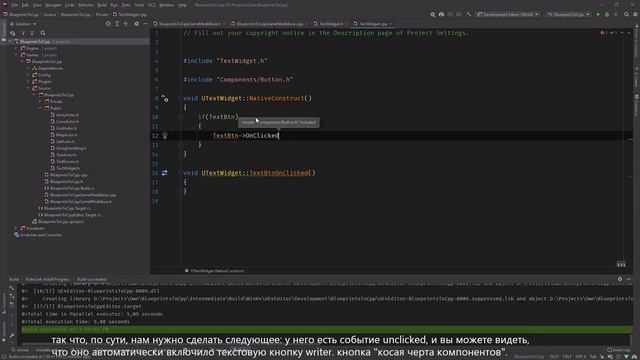
Task: Click the override gutter icon on line 8
Action: click(165, 98)
